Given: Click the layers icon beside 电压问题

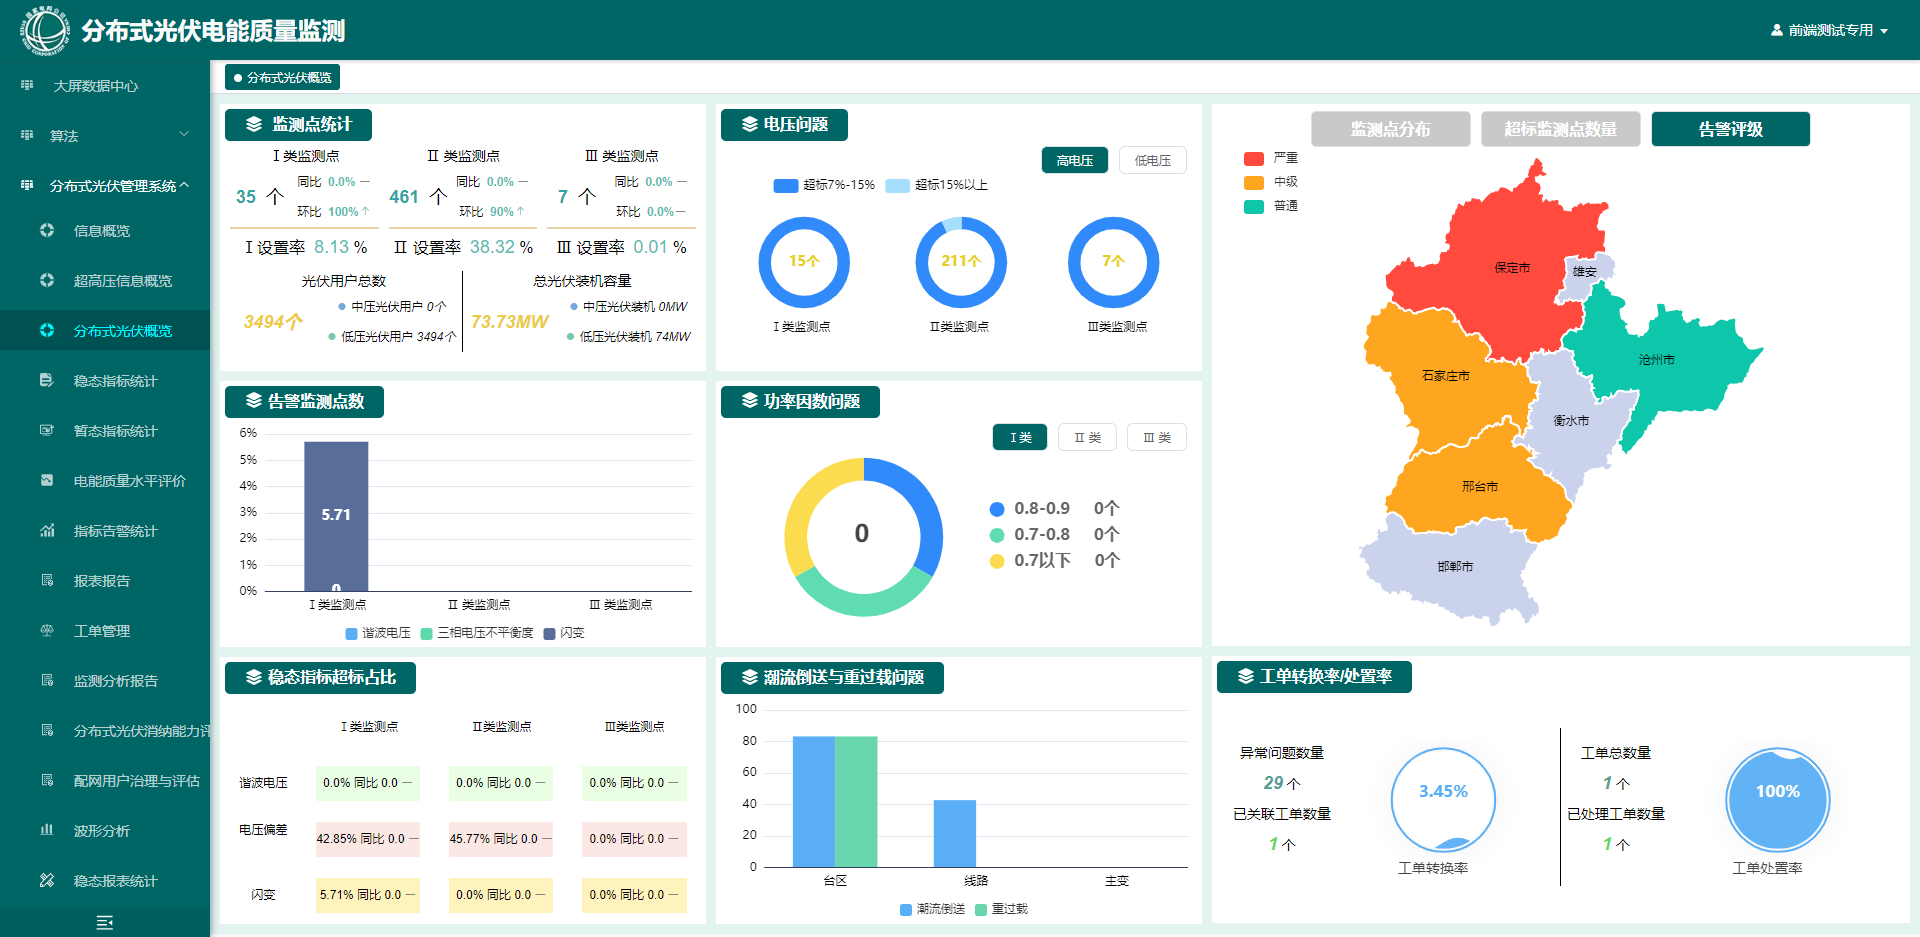Looking at the screenshot, I should [x=750, y=125].
